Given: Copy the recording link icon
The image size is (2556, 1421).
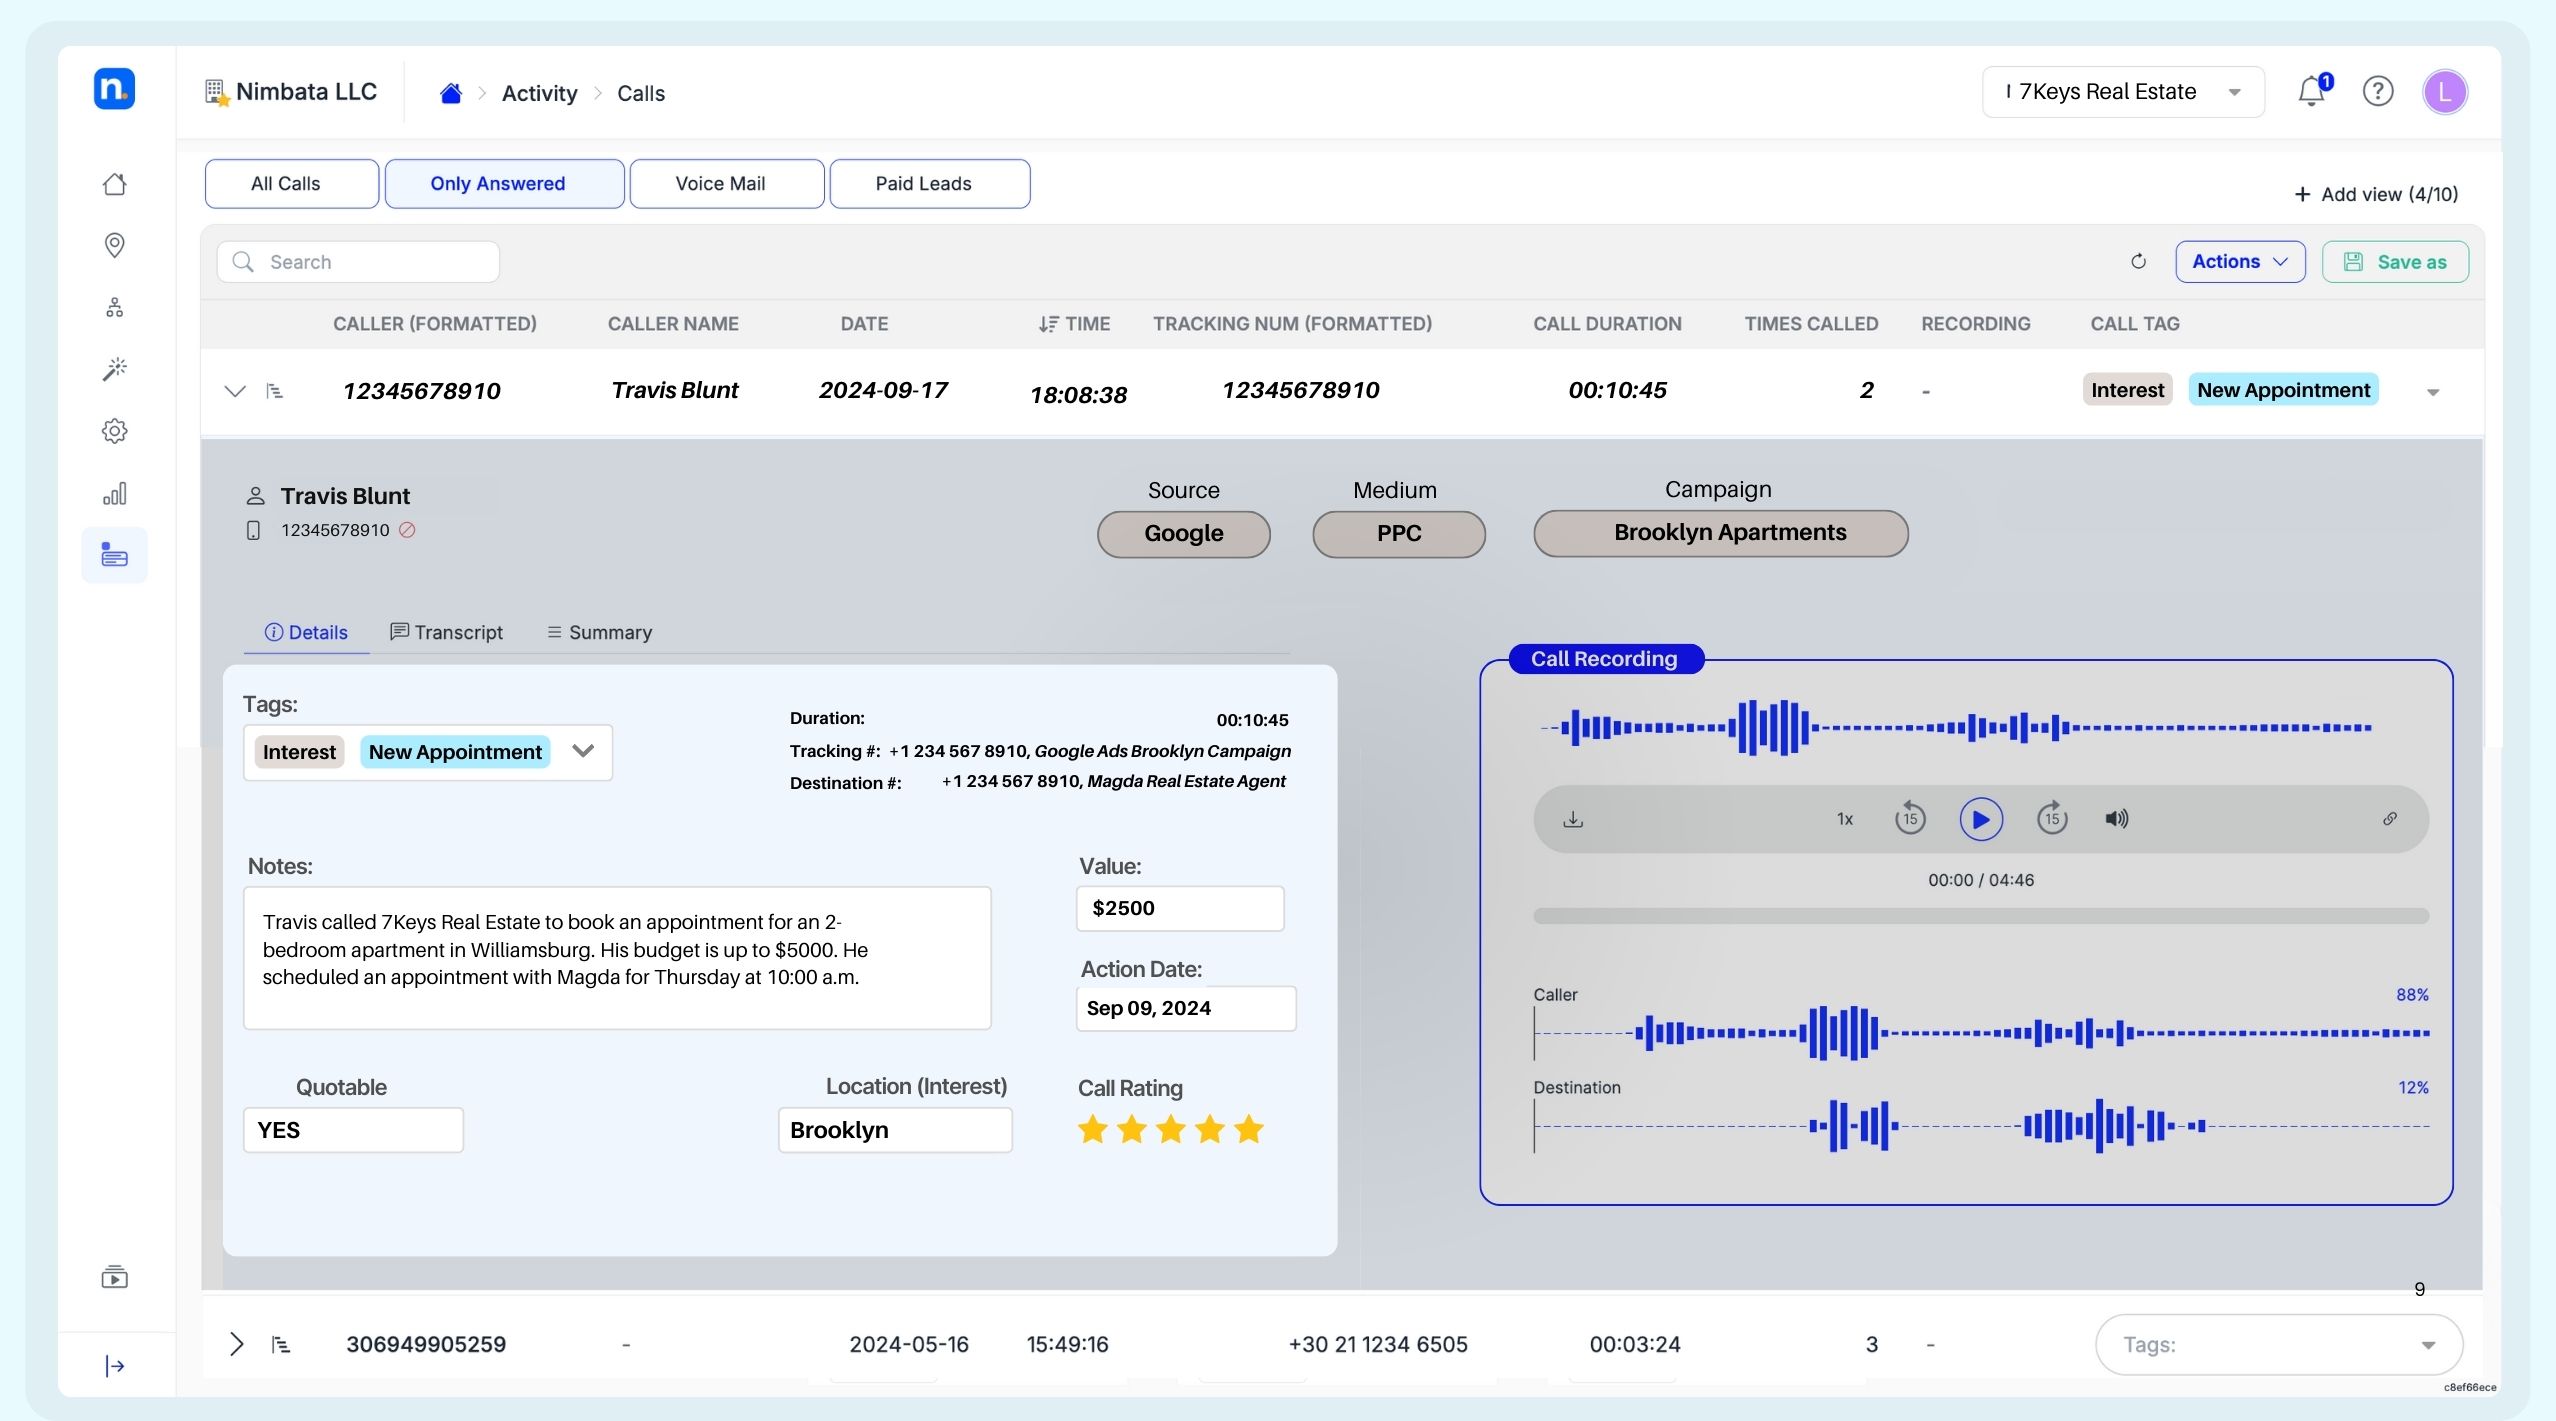Looking at the screenshot, I should coord(2389,819).
